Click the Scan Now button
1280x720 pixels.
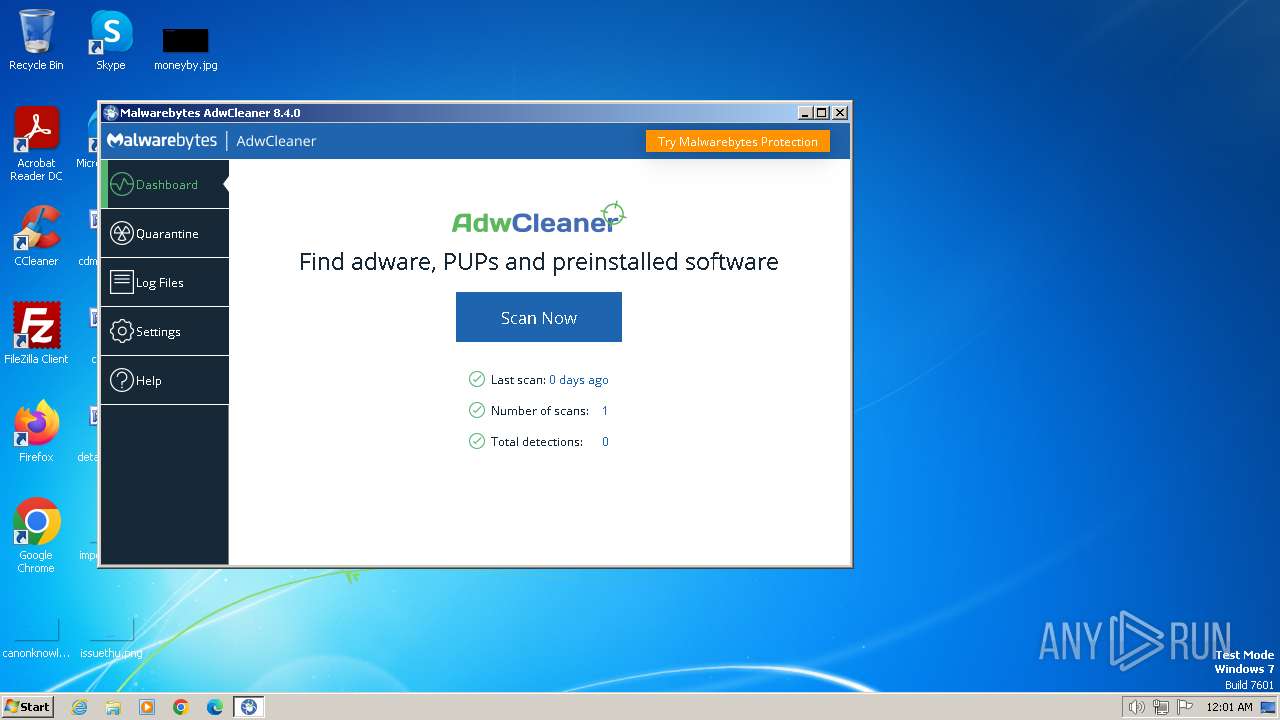tap(539, 317)
